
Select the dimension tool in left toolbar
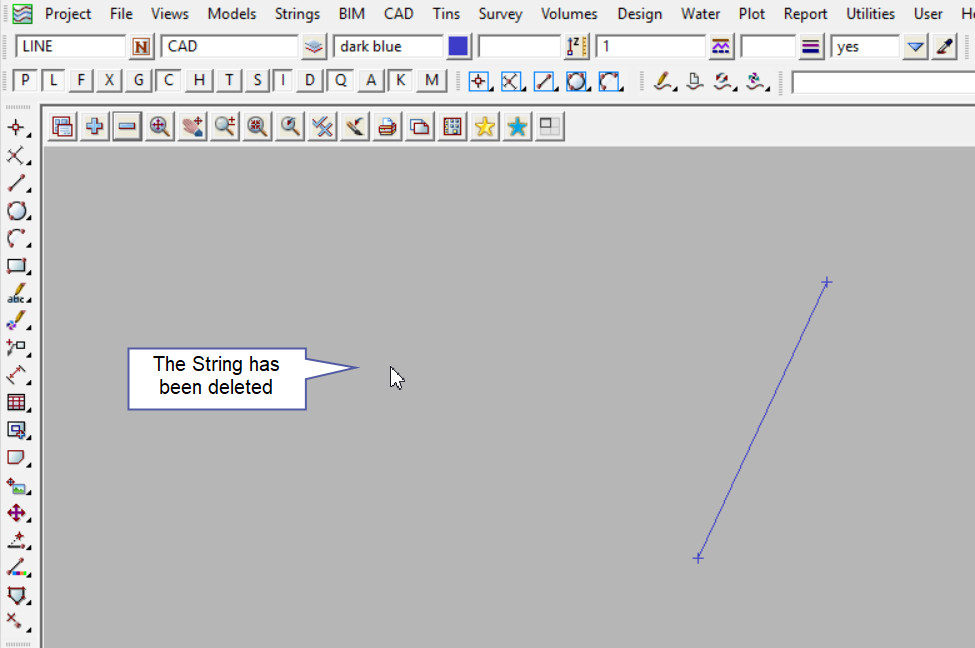click(x=17, y=375)
